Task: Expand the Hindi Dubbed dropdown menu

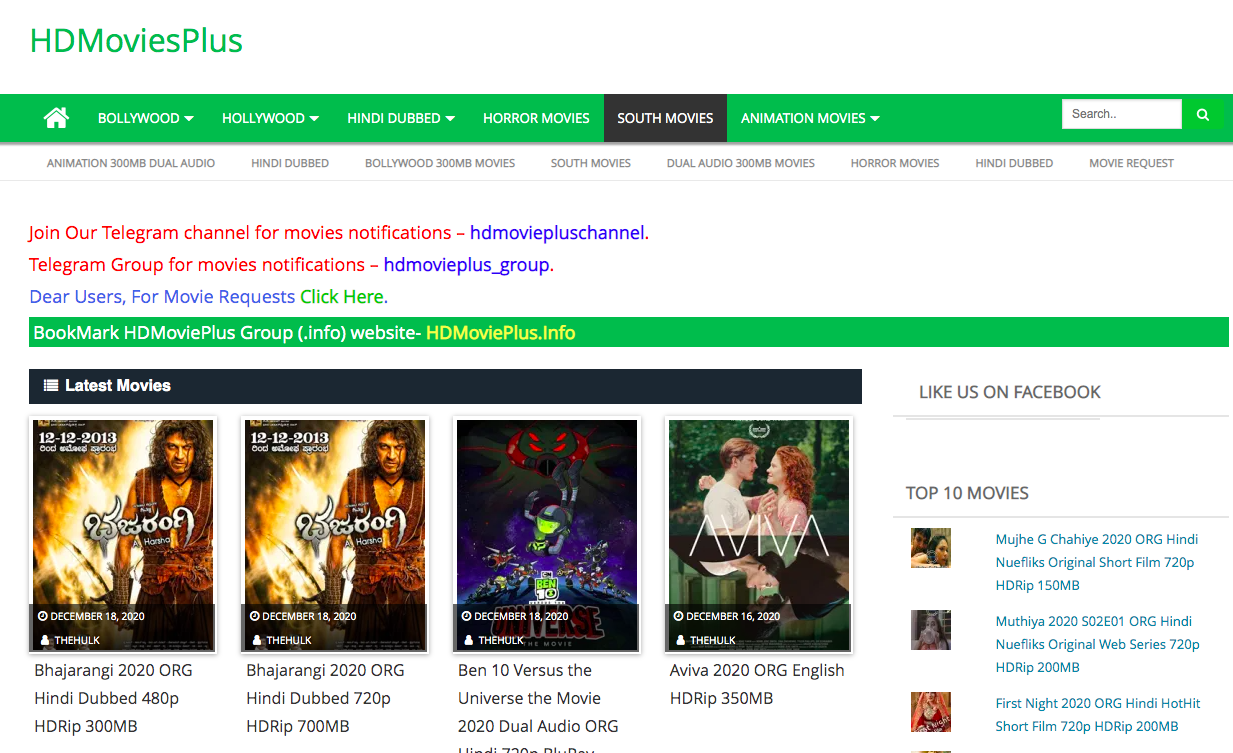Action: [x=400, y=118]
